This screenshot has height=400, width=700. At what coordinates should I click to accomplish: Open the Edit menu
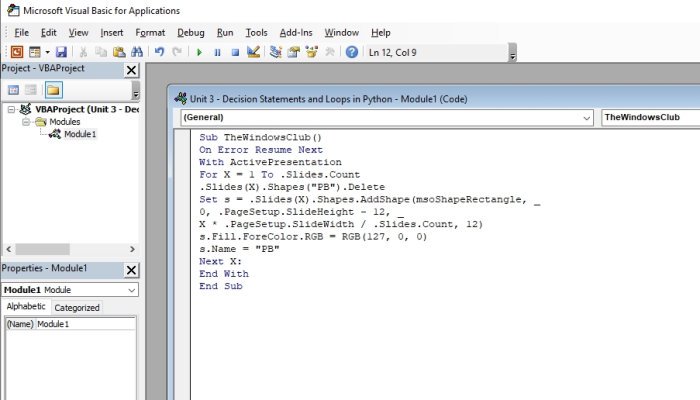[49, 33]
